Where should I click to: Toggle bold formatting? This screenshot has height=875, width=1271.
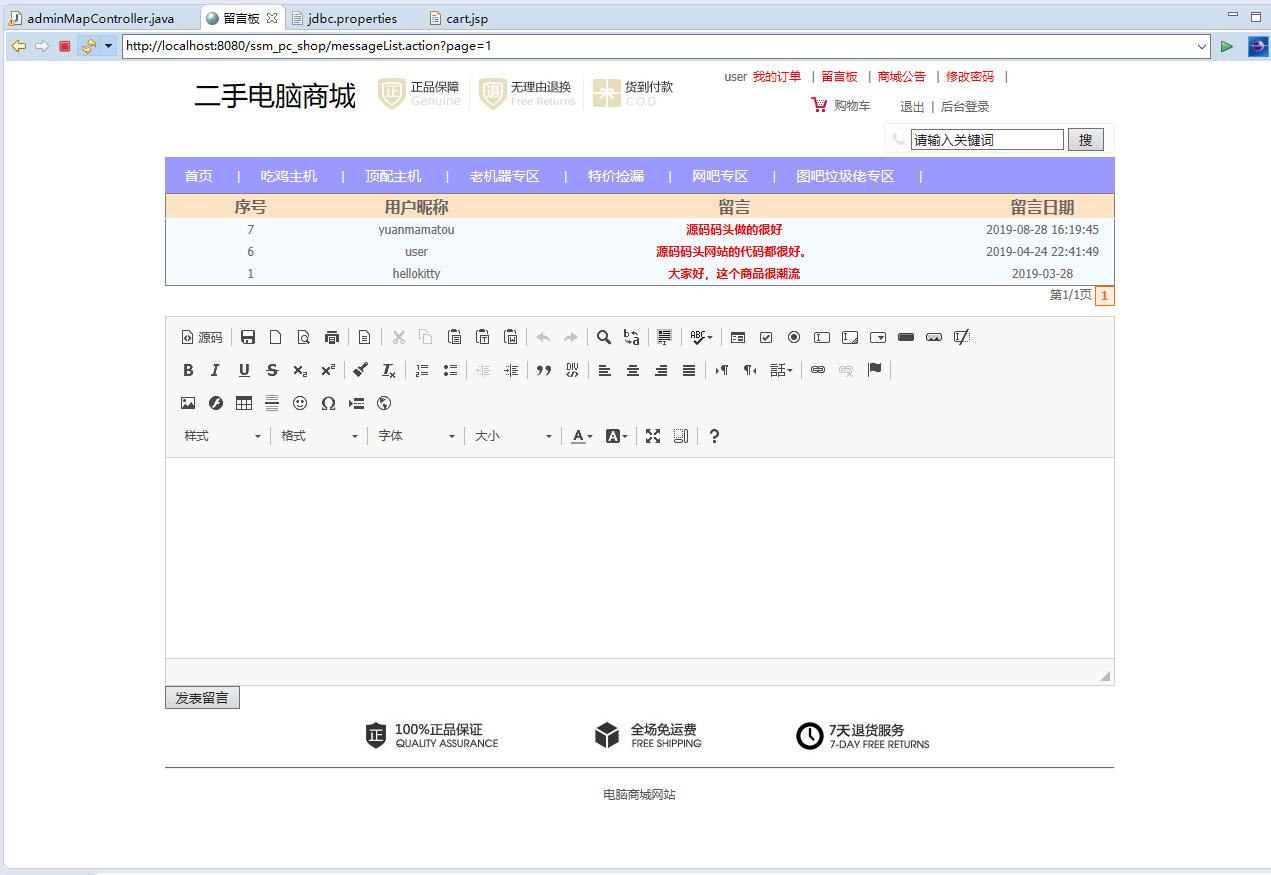coord(188,370)
